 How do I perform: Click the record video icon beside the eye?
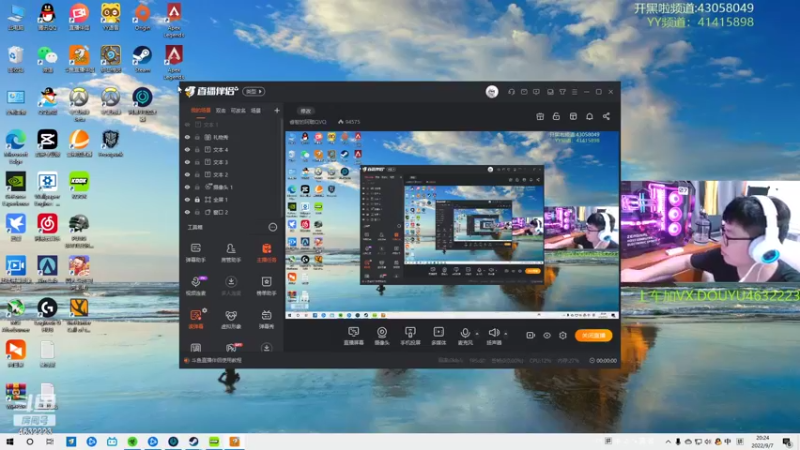click(530, 335)
